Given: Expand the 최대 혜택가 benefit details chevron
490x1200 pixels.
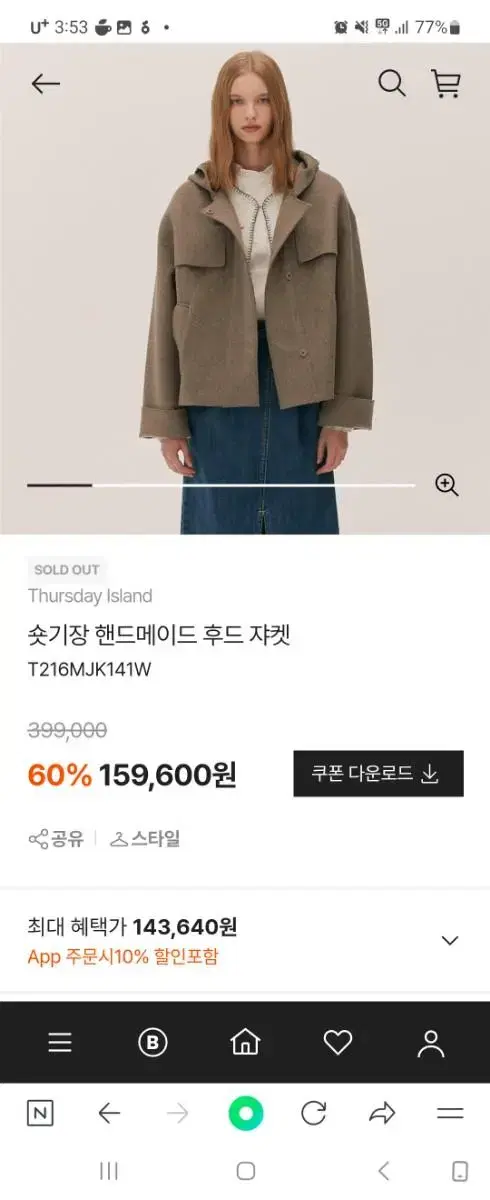Looking at the screenshot, I should click(450, 940).
